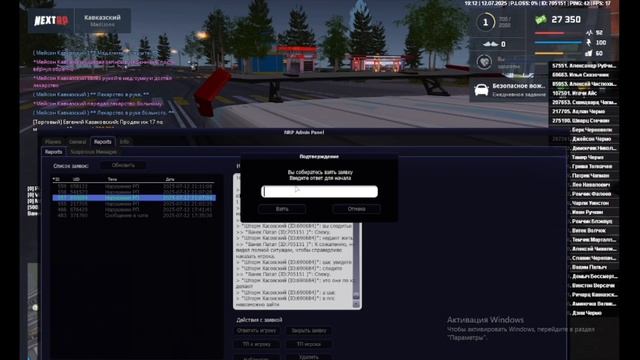Click the level 1 circle indicator
The image size is (640, 360).
(x=485, y=22)
